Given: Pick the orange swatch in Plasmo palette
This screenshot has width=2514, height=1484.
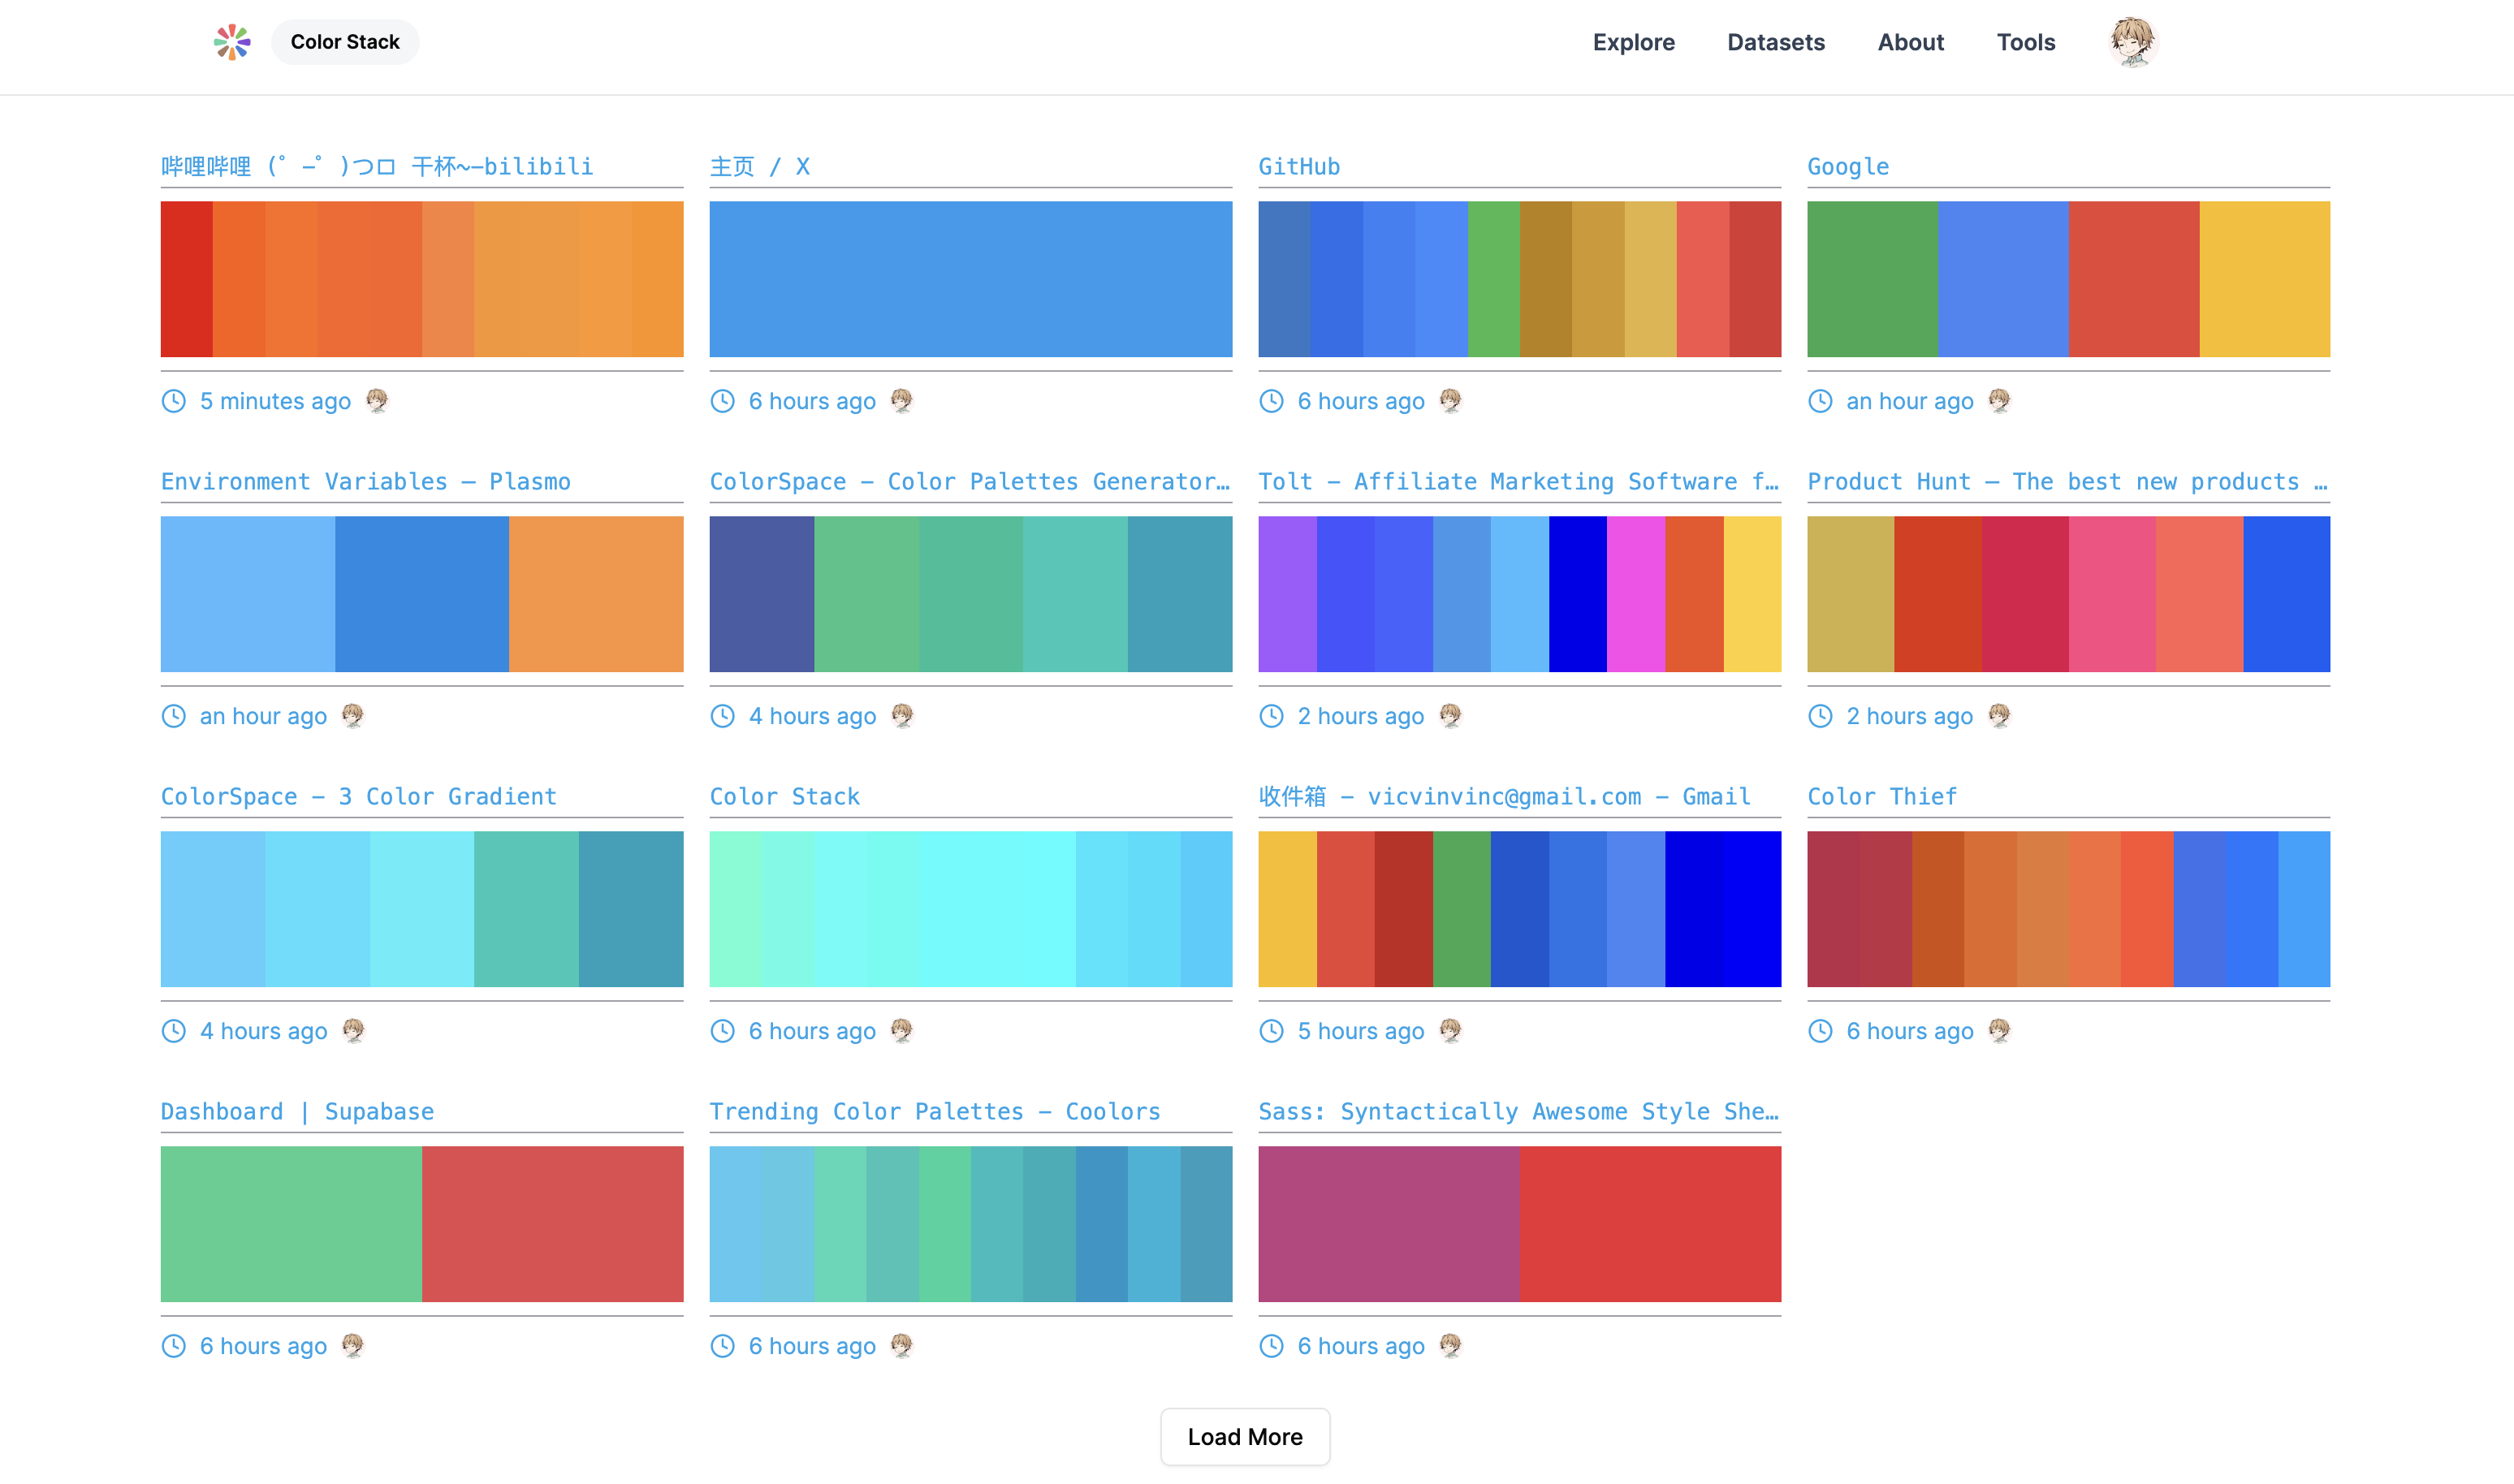Looking at the screenshot, I should (596, 594).
